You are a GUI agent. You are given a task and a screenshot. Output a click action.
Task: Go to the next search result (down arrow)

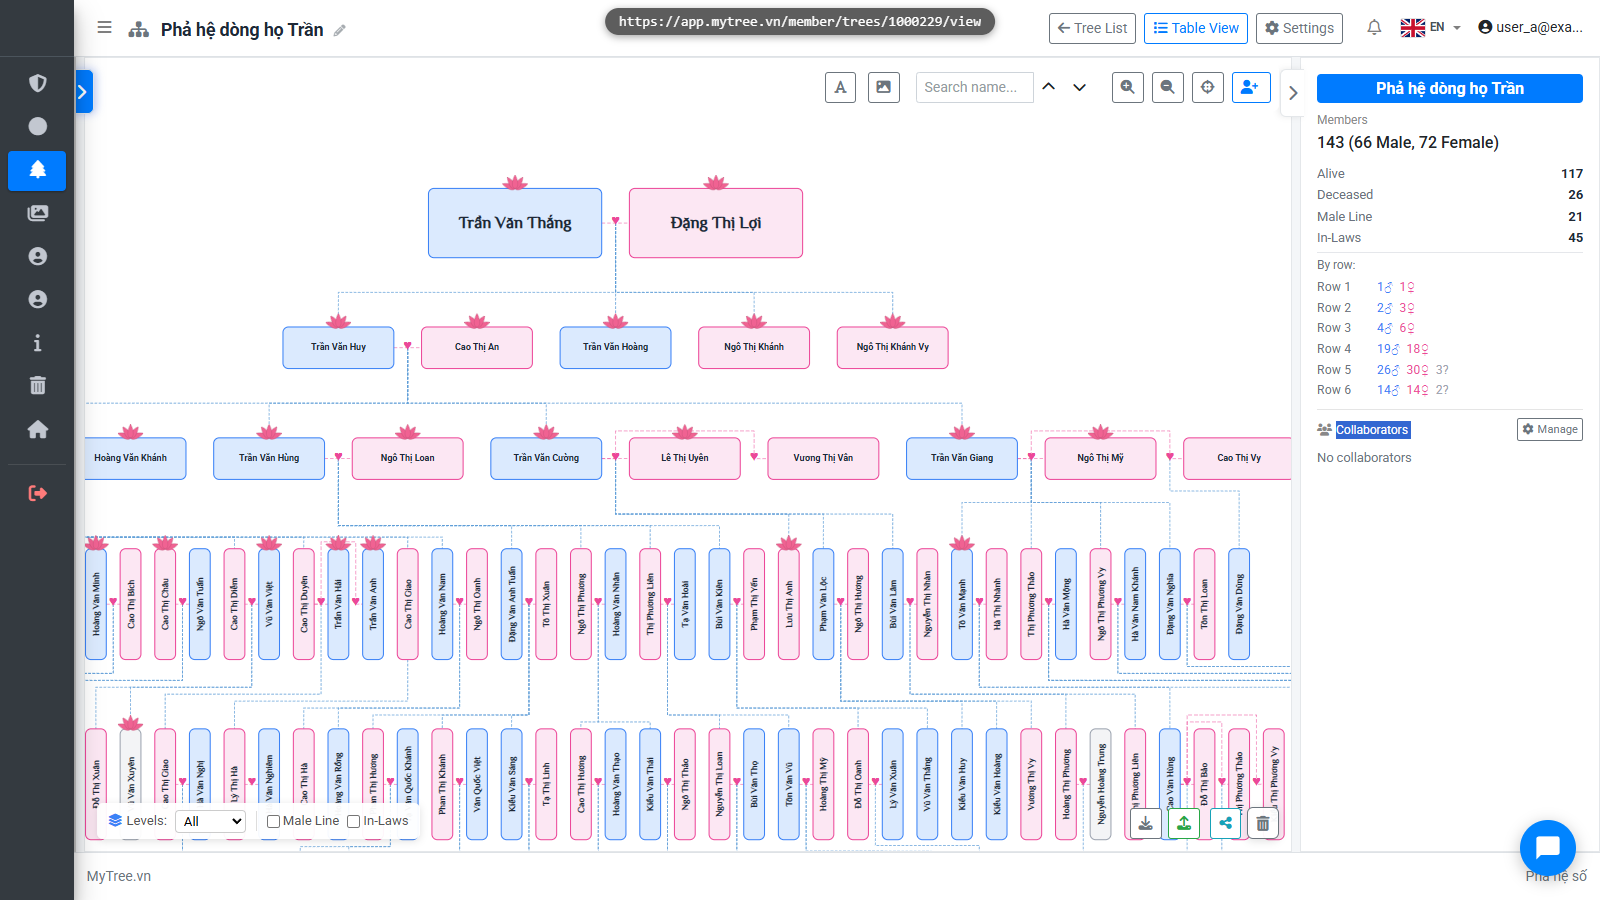click(1080, 87)
